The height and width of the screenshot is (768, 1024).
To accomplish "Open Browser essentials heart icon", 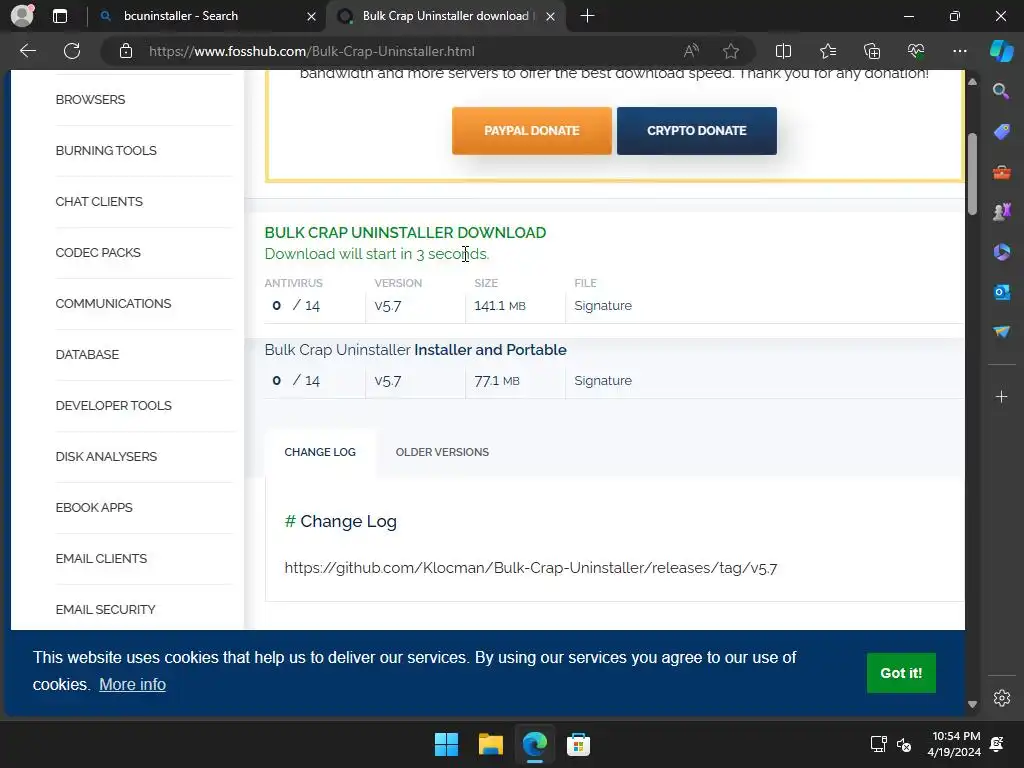I will click(x=916, y=51).
